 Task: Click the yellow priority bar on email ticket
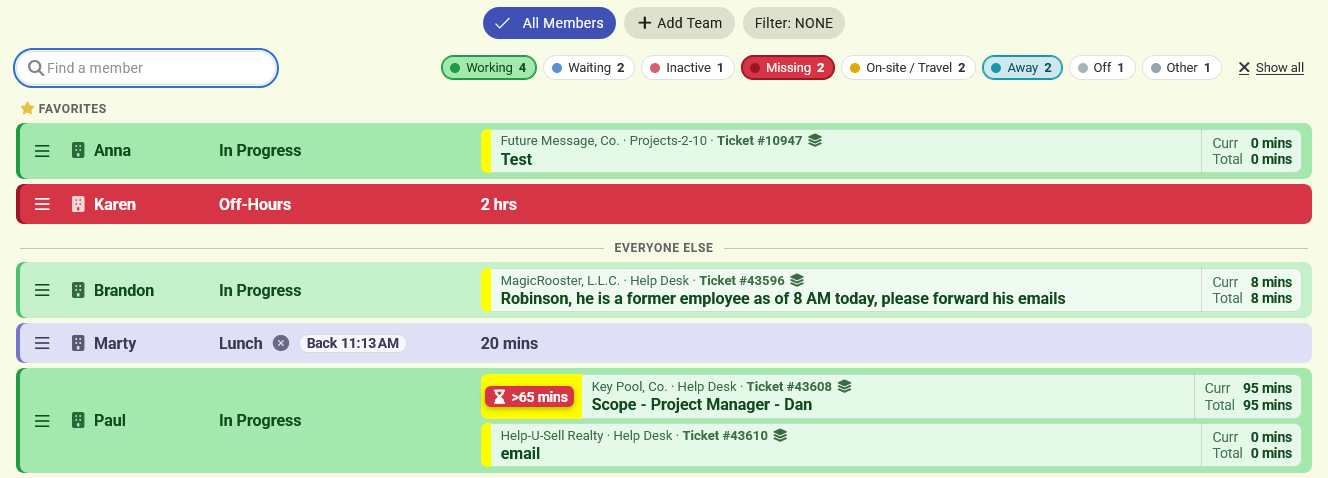point(486,445)
